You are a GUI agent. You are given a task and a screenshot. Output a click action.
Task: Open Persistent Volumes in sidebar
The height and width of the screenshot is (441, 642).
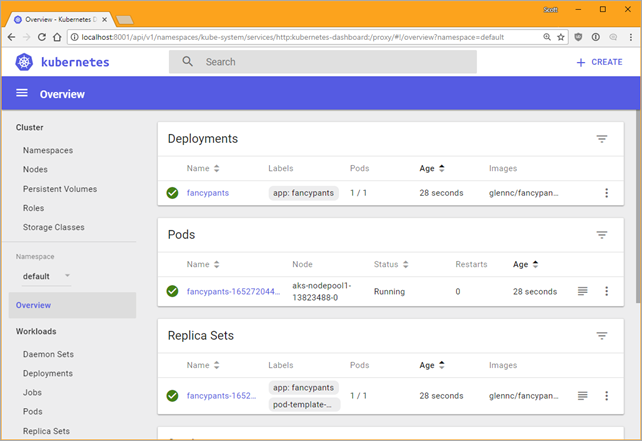(x=60, y=189)
